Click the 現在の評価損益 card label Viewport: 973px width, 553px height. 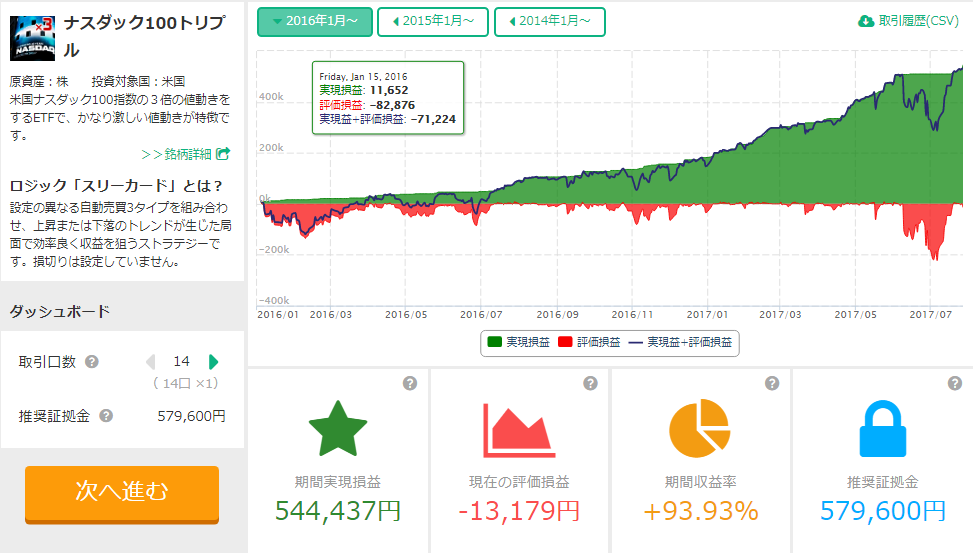click(519, 482)
